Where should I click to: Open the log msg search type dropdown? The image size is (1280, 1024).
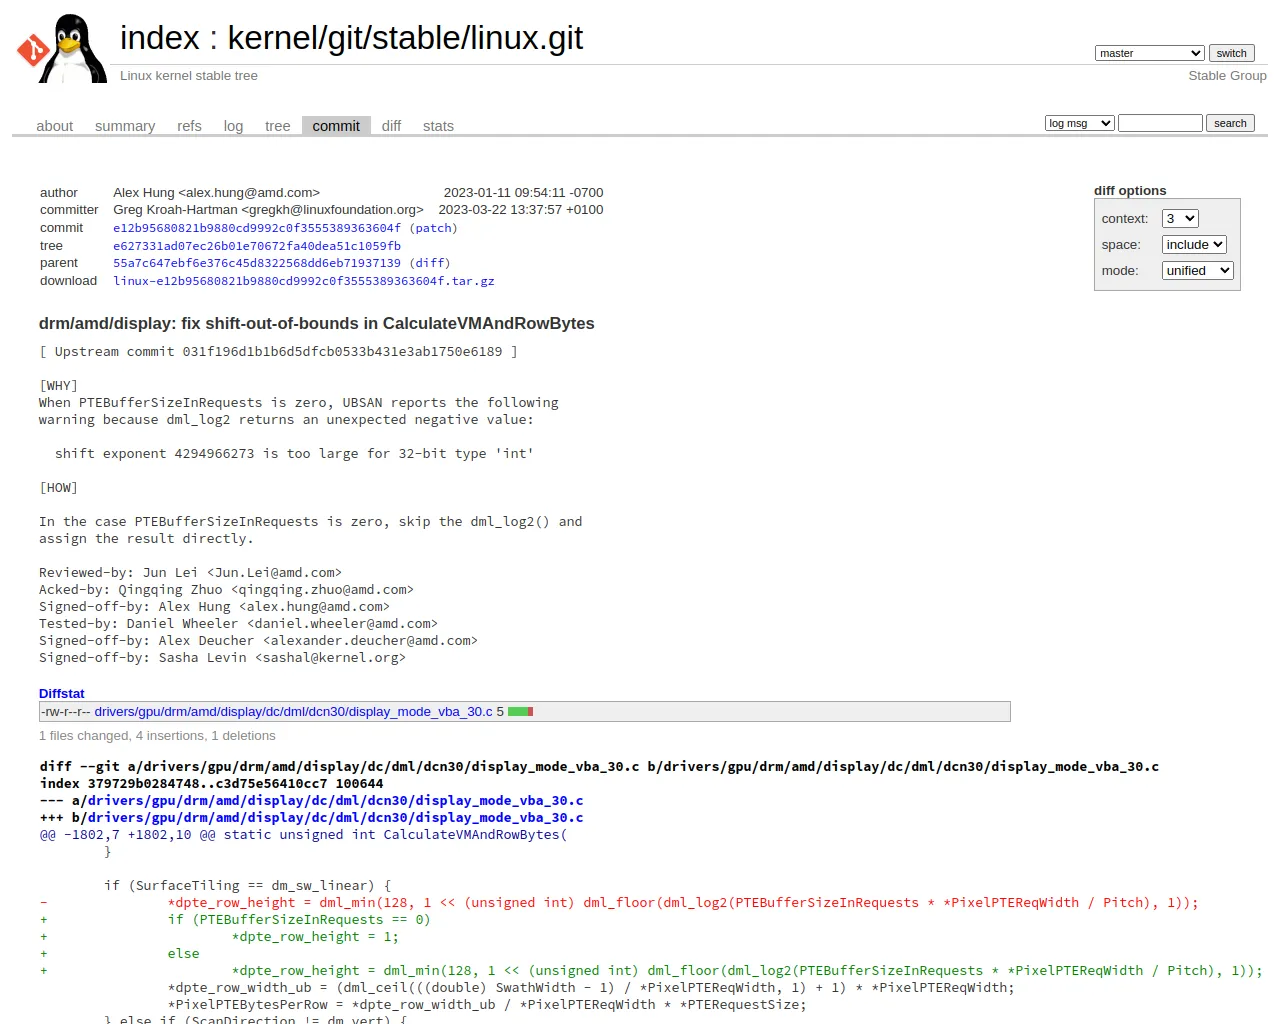(x=1079, y=123)
